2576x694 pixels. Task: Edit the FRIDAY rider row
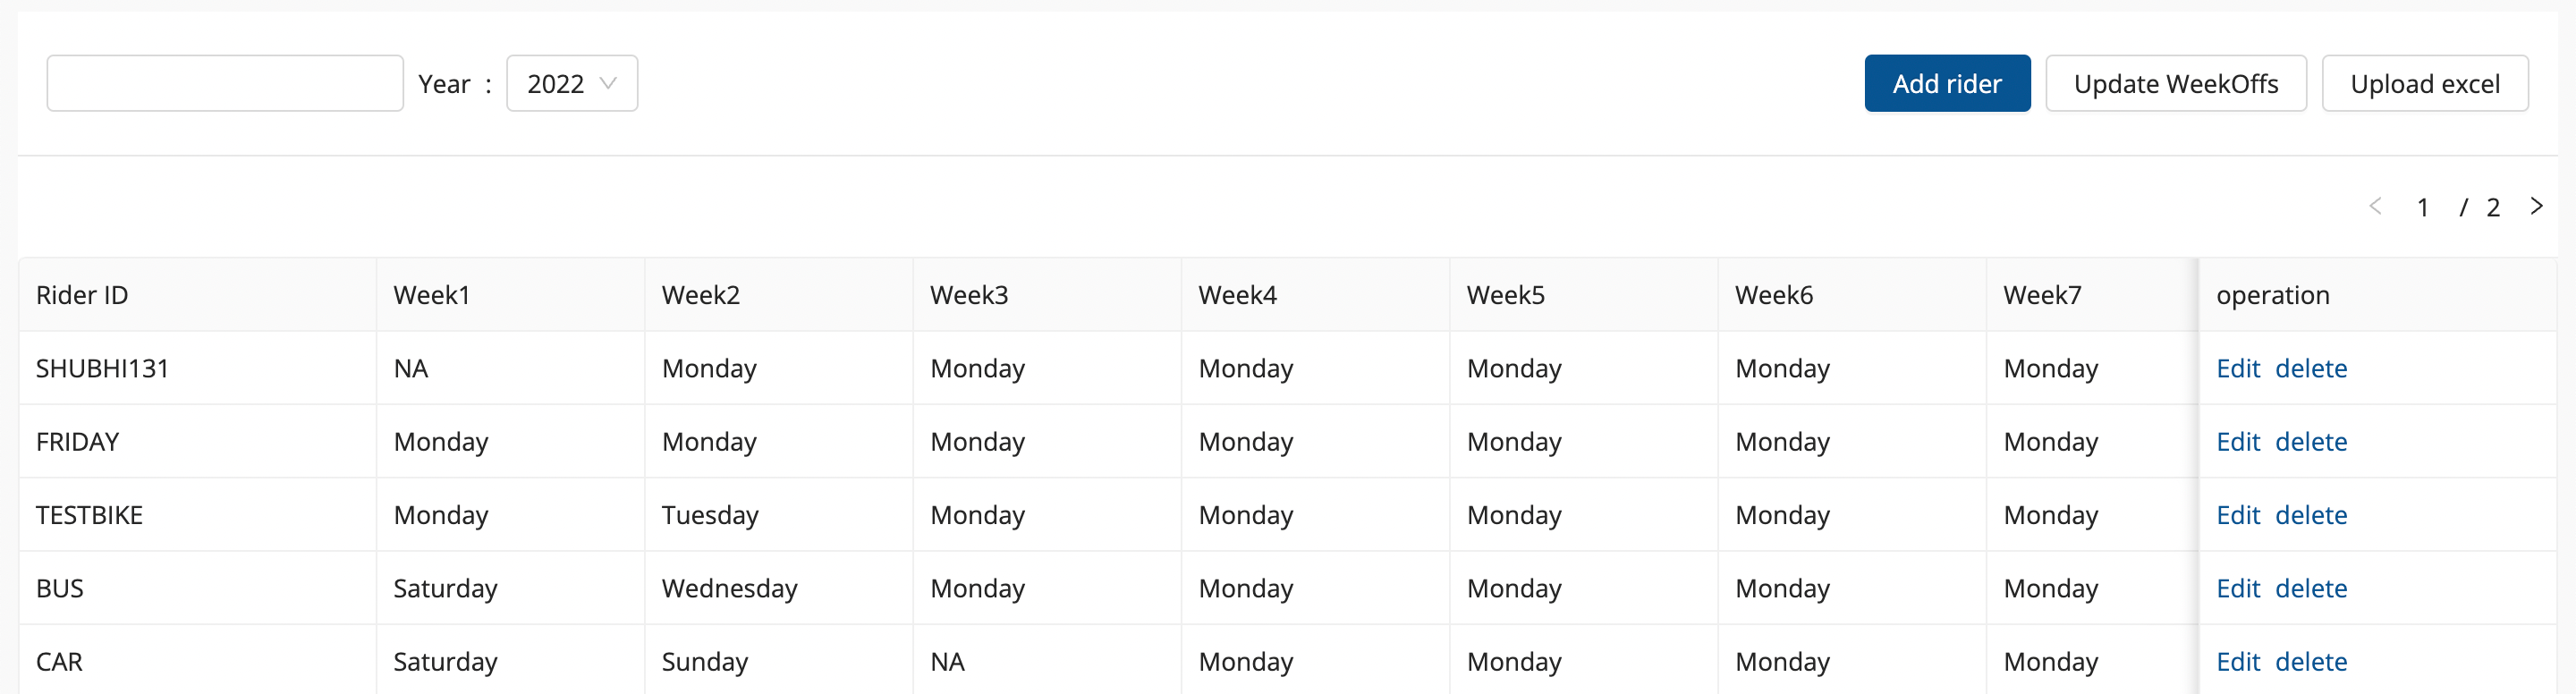[x=2237, y=442]
